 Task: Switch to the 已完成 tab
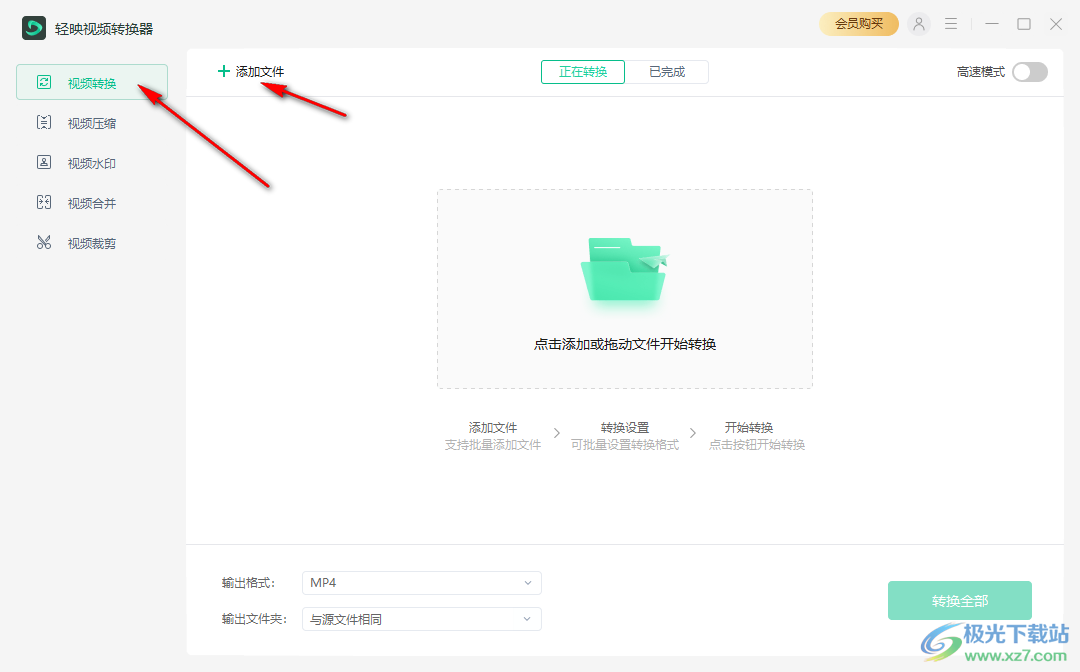(666, 71)
